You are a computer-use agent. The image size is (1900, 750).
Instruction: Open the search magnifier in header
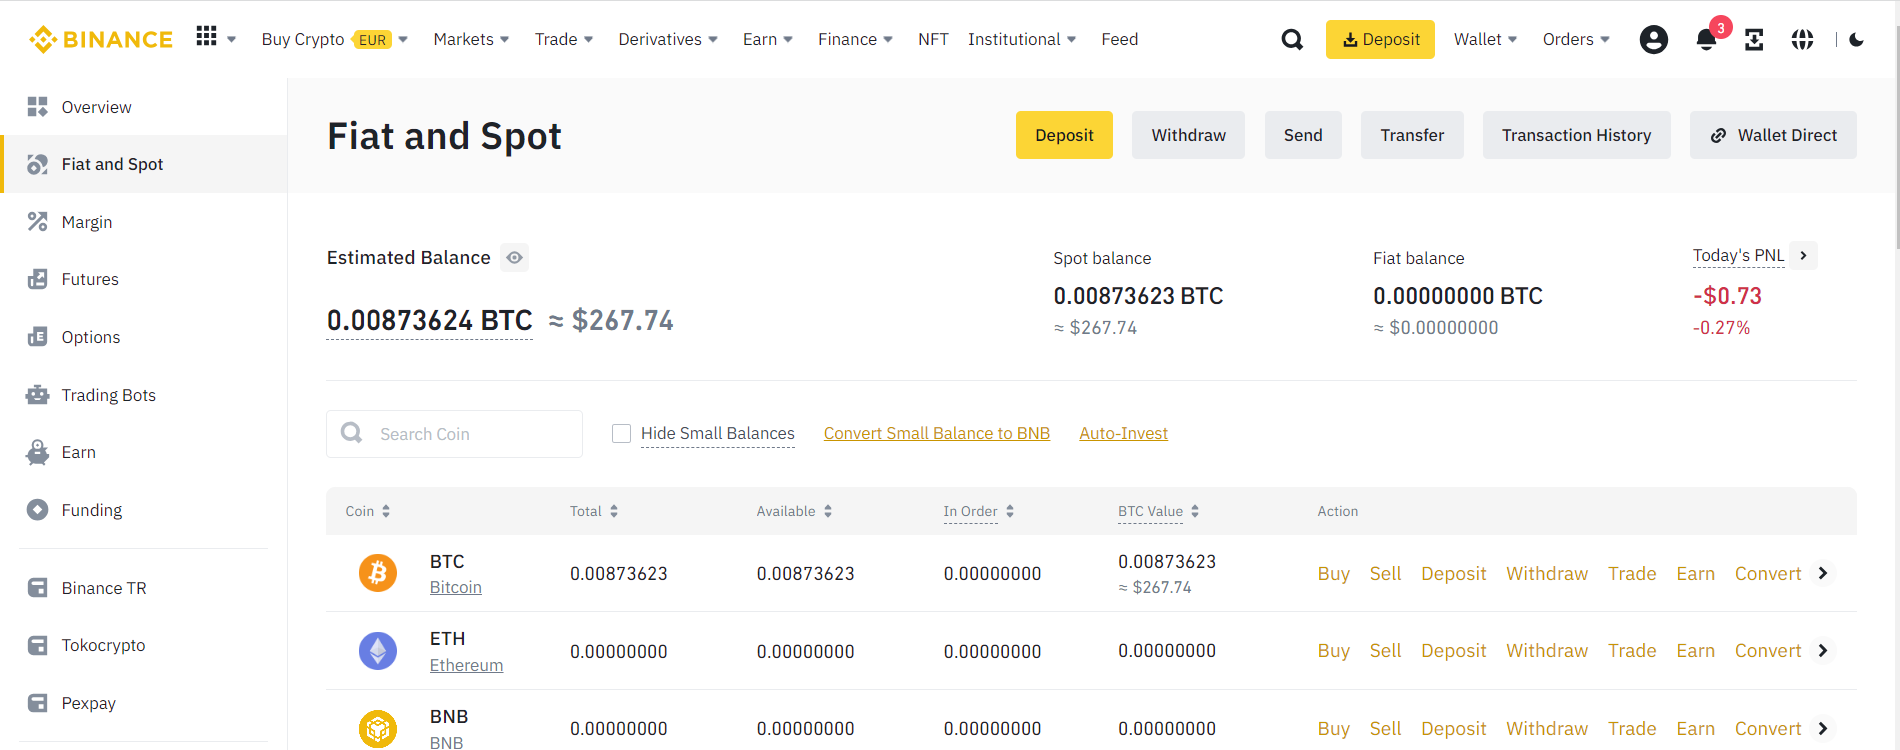pos(1292,40)
